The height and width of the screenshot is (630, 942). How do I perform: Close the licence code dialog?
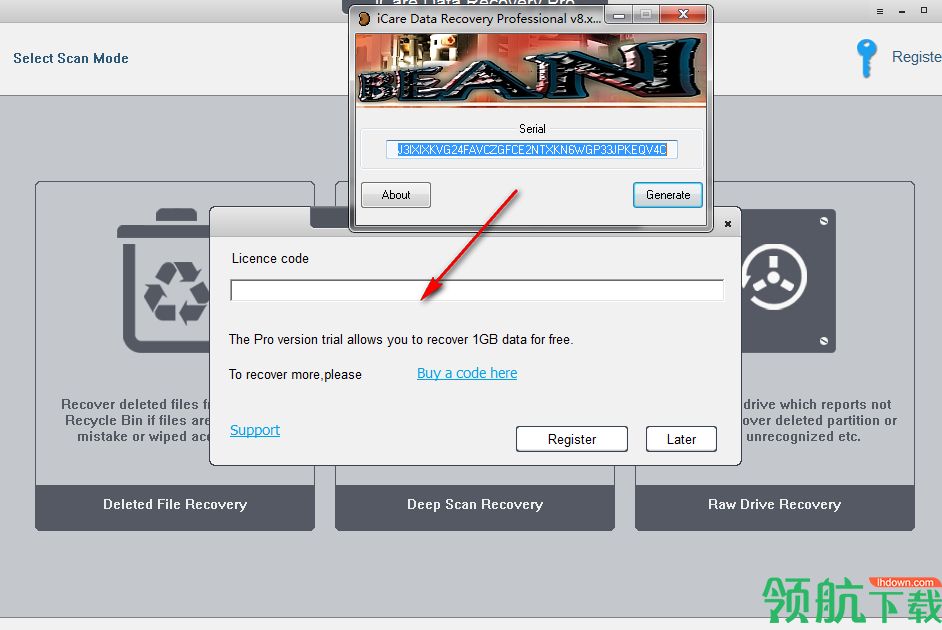click(728, 224)
